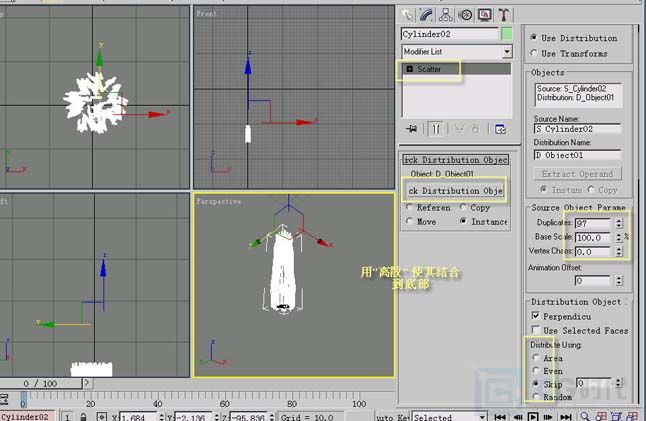
Task: Click the time slider 0 / 100 handle
Action: coord(41,384)
